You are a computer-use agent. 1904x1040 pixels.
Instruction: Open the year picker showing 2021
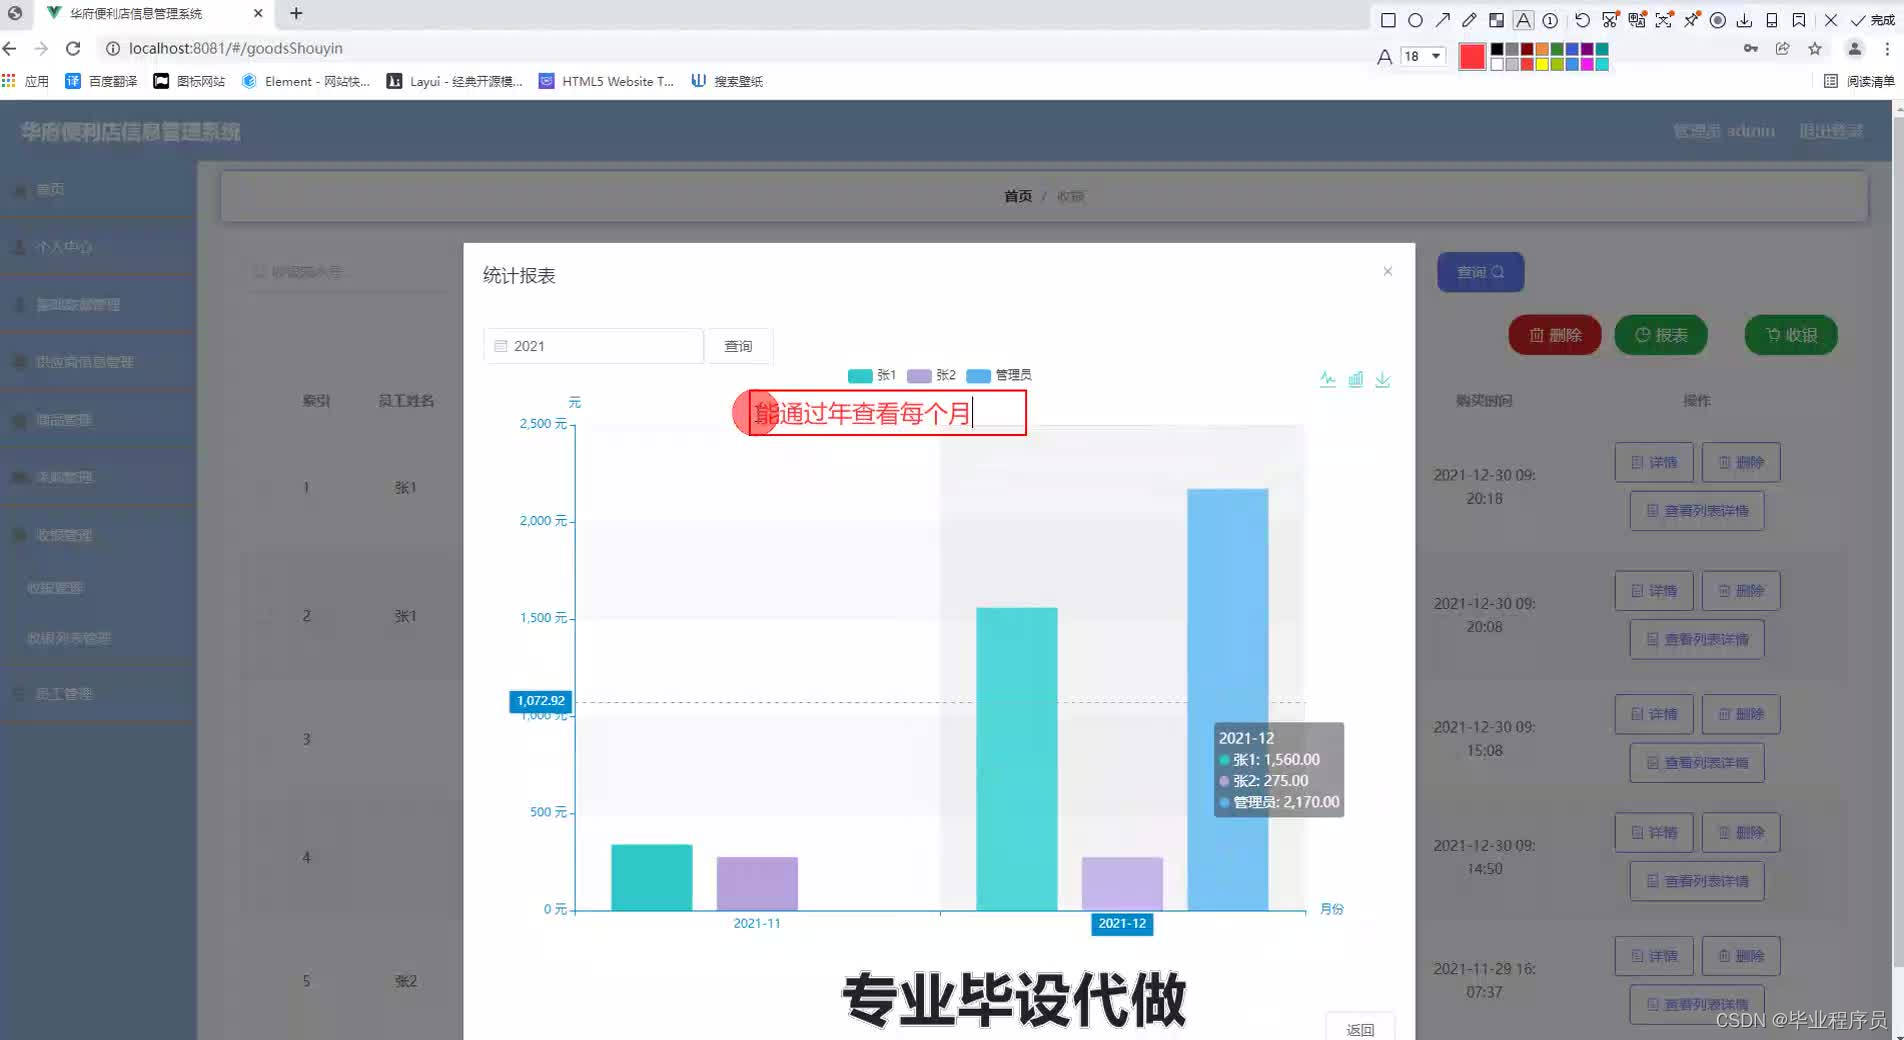pos(593,346)
